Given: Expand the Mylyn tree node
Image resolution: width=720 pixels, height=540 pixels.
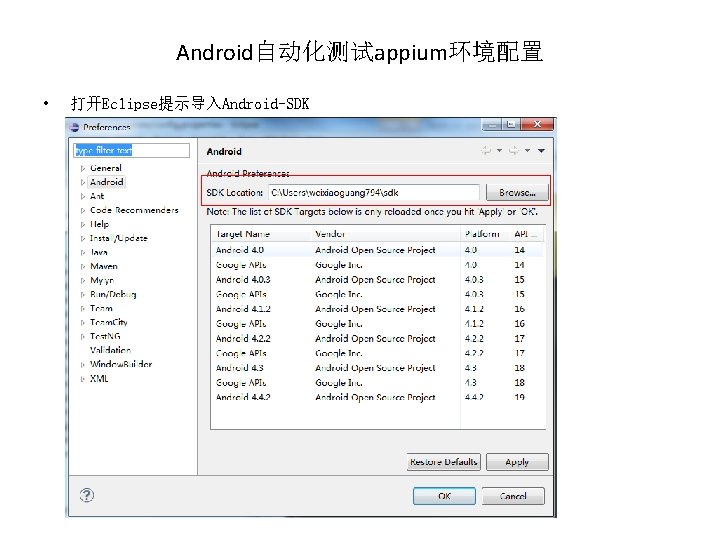Looking at the screenshot, I should (x=83, y=281).
